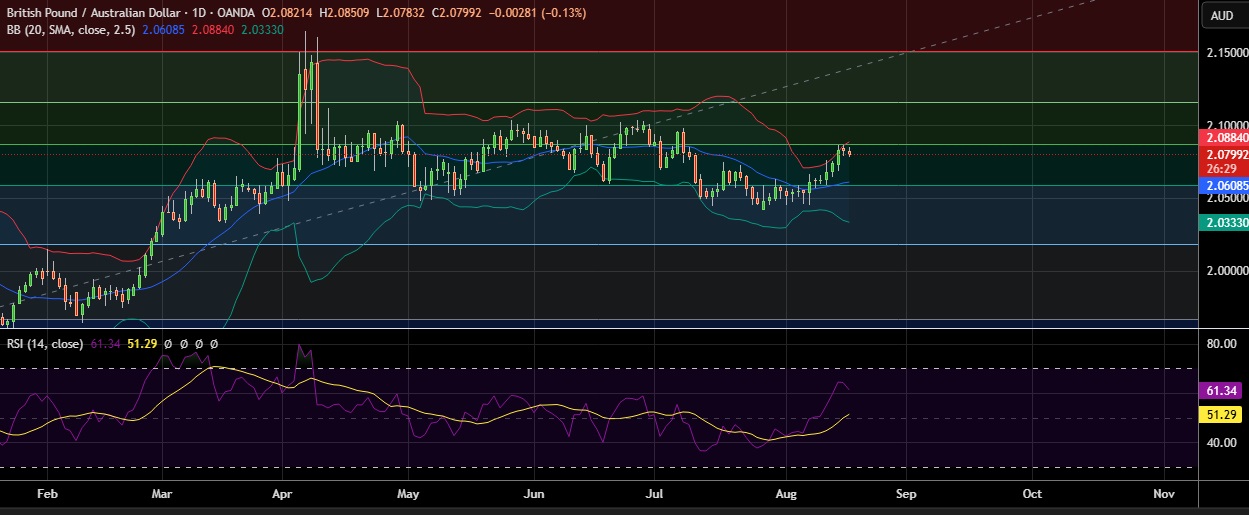Select current price 2.07992 label on axis

click(x=1226, y=155)
